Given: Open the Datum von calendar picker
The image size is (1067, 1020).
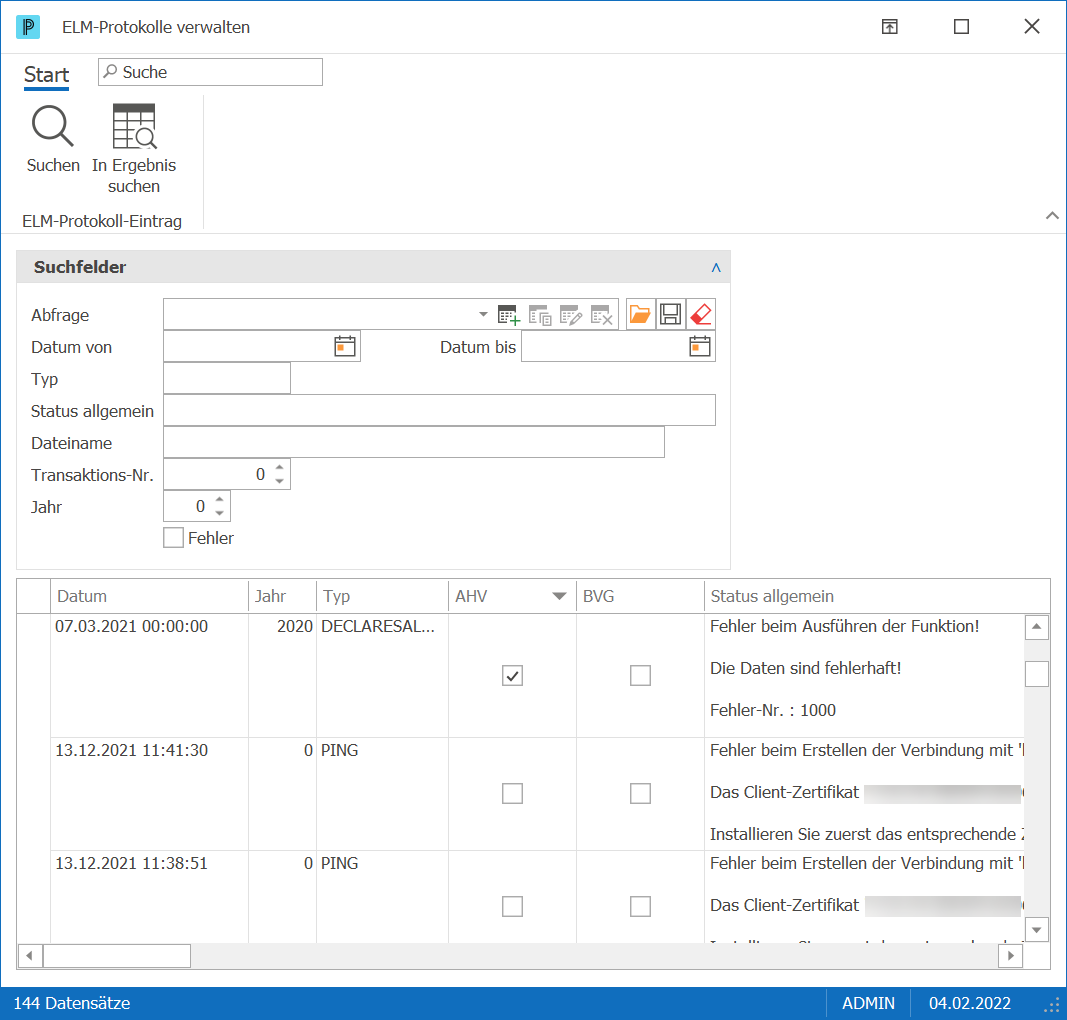Looking at the screenshot, I should coord(345,346).
